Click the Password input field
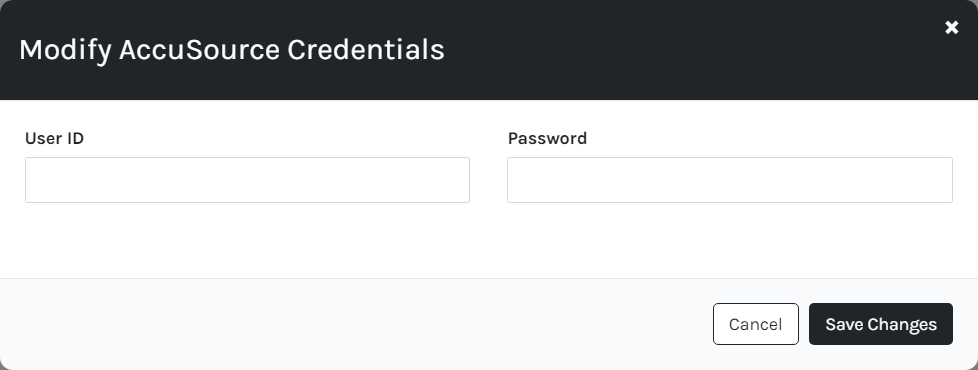The height and width of the screenshot is (370, 978). 730,180
